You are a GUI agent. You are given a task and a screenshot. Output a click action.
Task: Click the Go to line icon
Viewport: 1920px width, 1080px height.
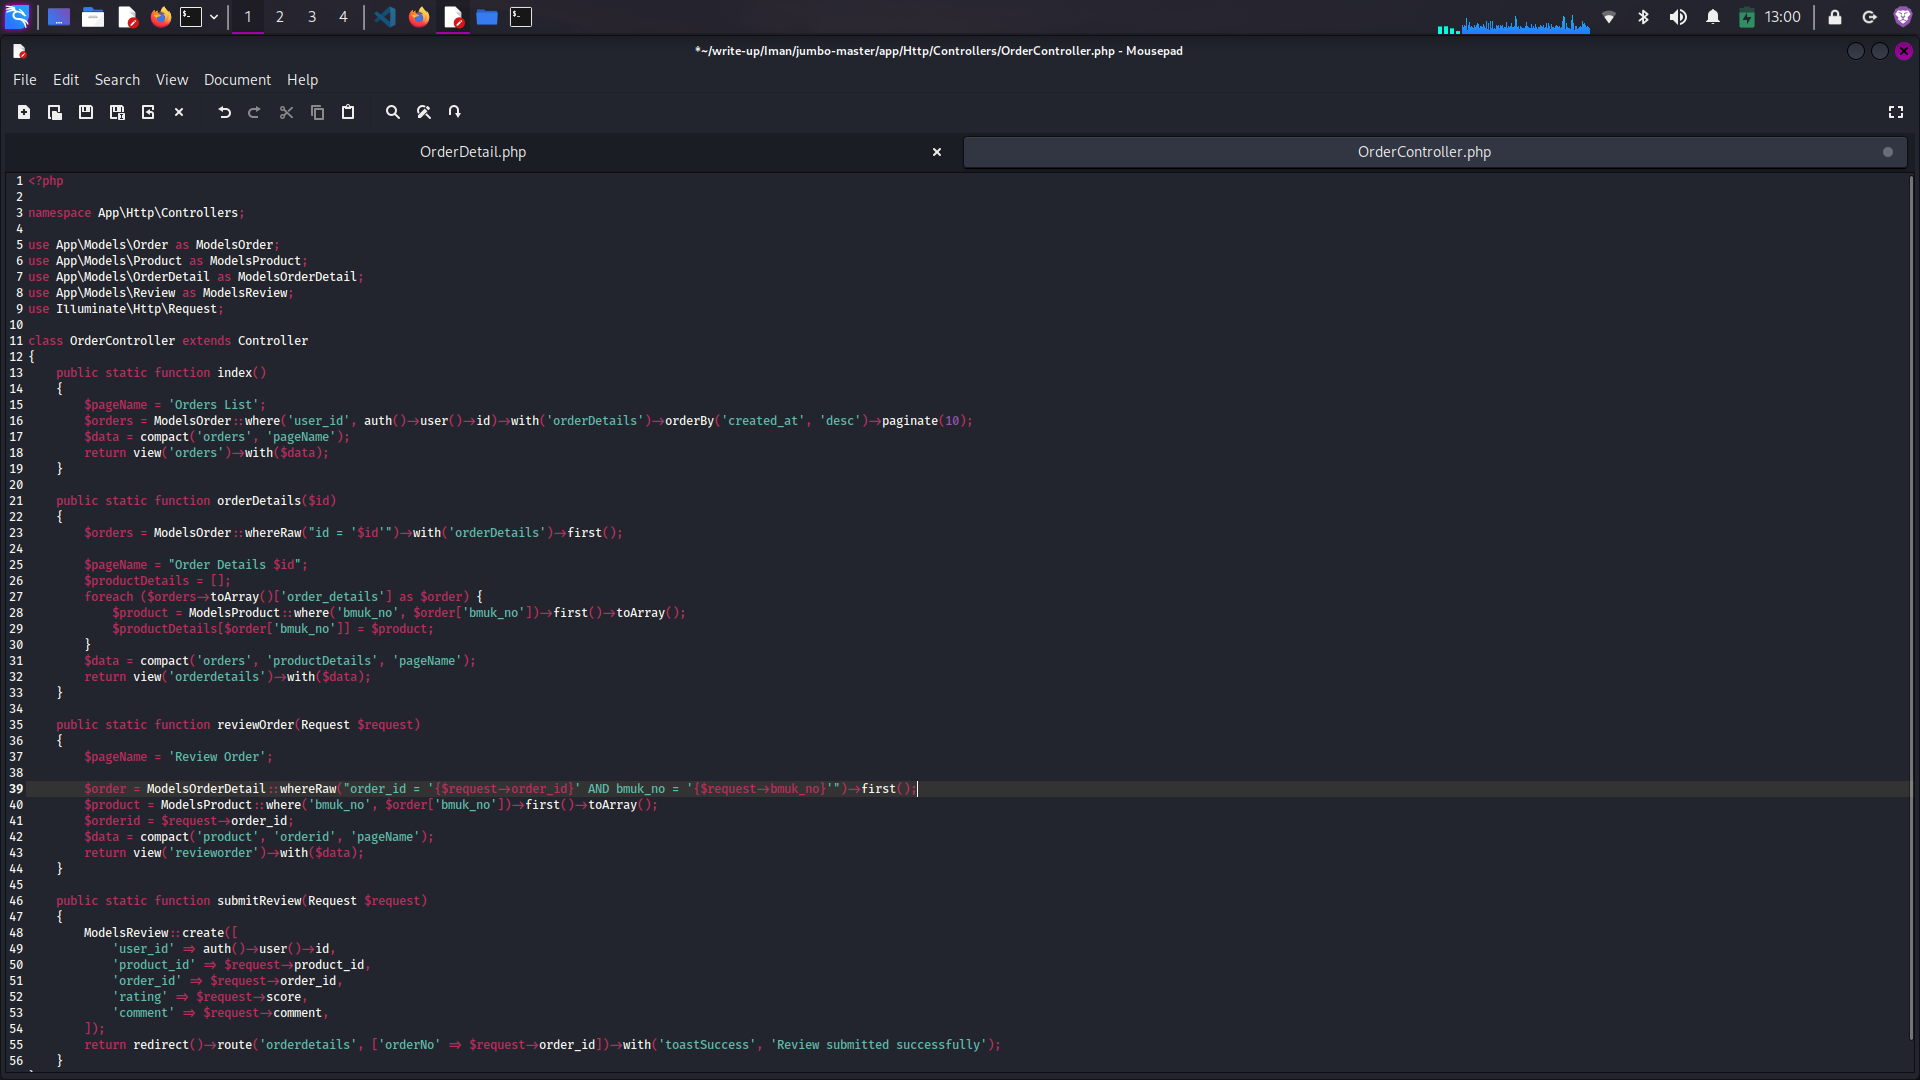click(x=455, y=112)
